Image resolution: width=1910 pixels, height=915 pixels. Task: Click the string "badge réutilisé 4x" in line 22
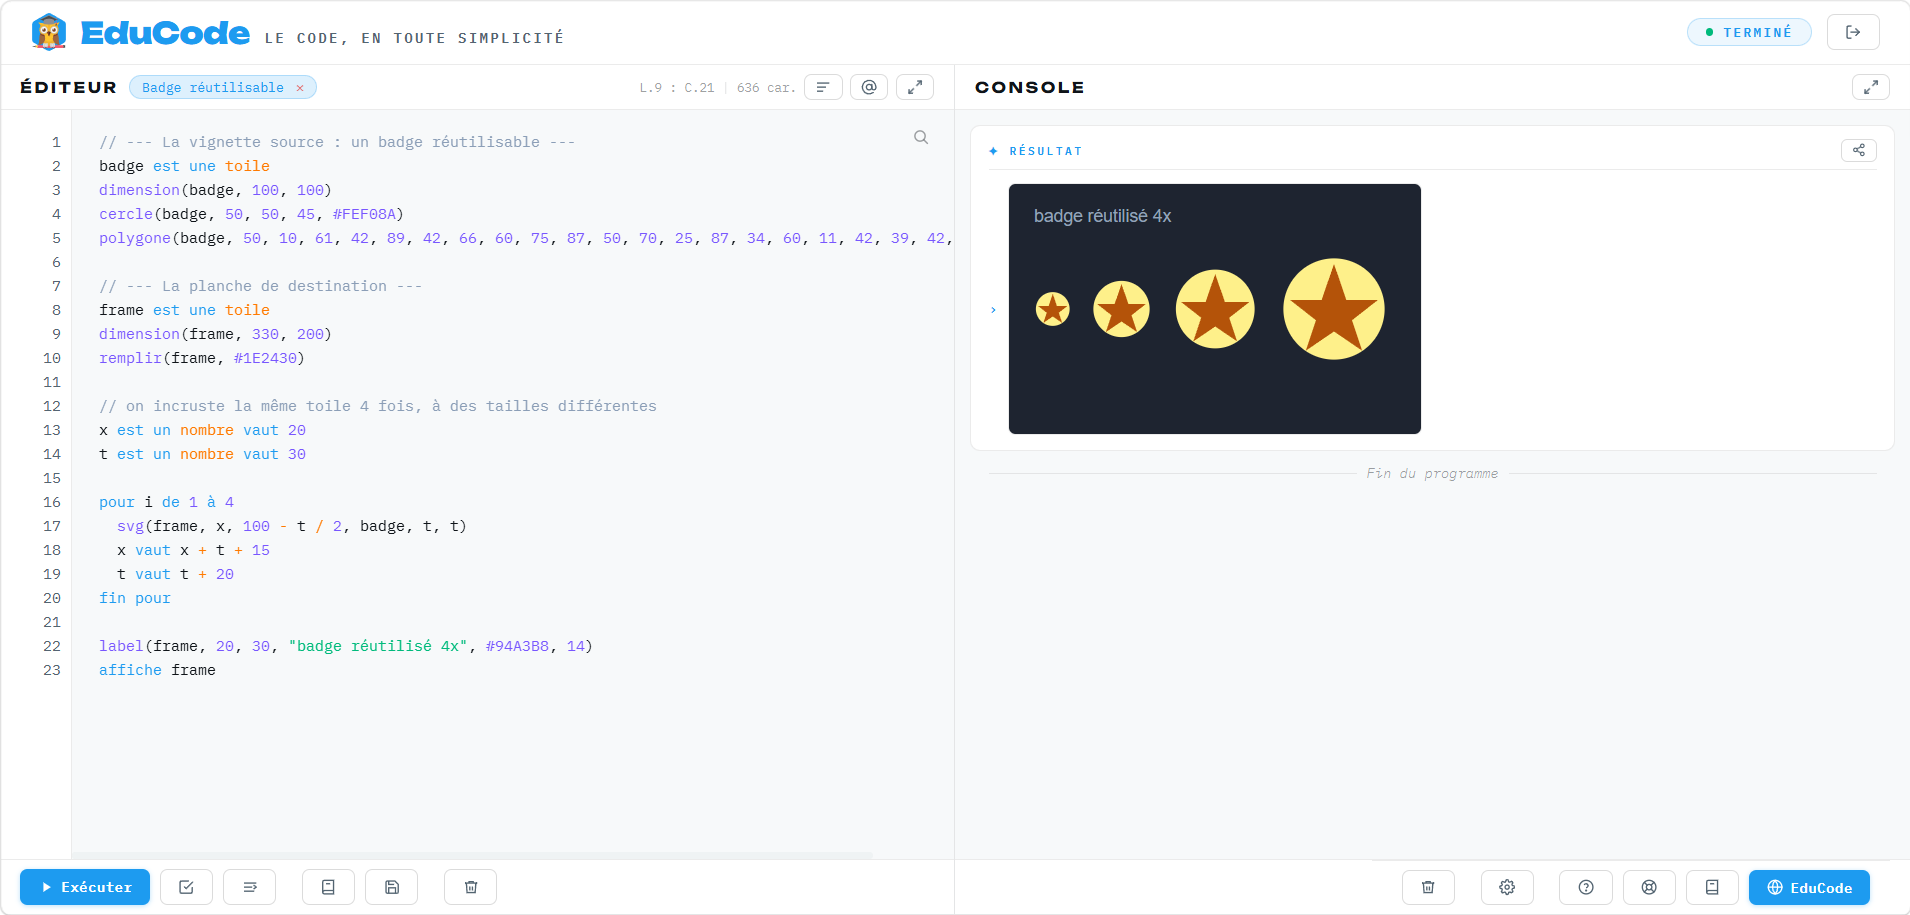pyautogui.click(x=378, y=646)
